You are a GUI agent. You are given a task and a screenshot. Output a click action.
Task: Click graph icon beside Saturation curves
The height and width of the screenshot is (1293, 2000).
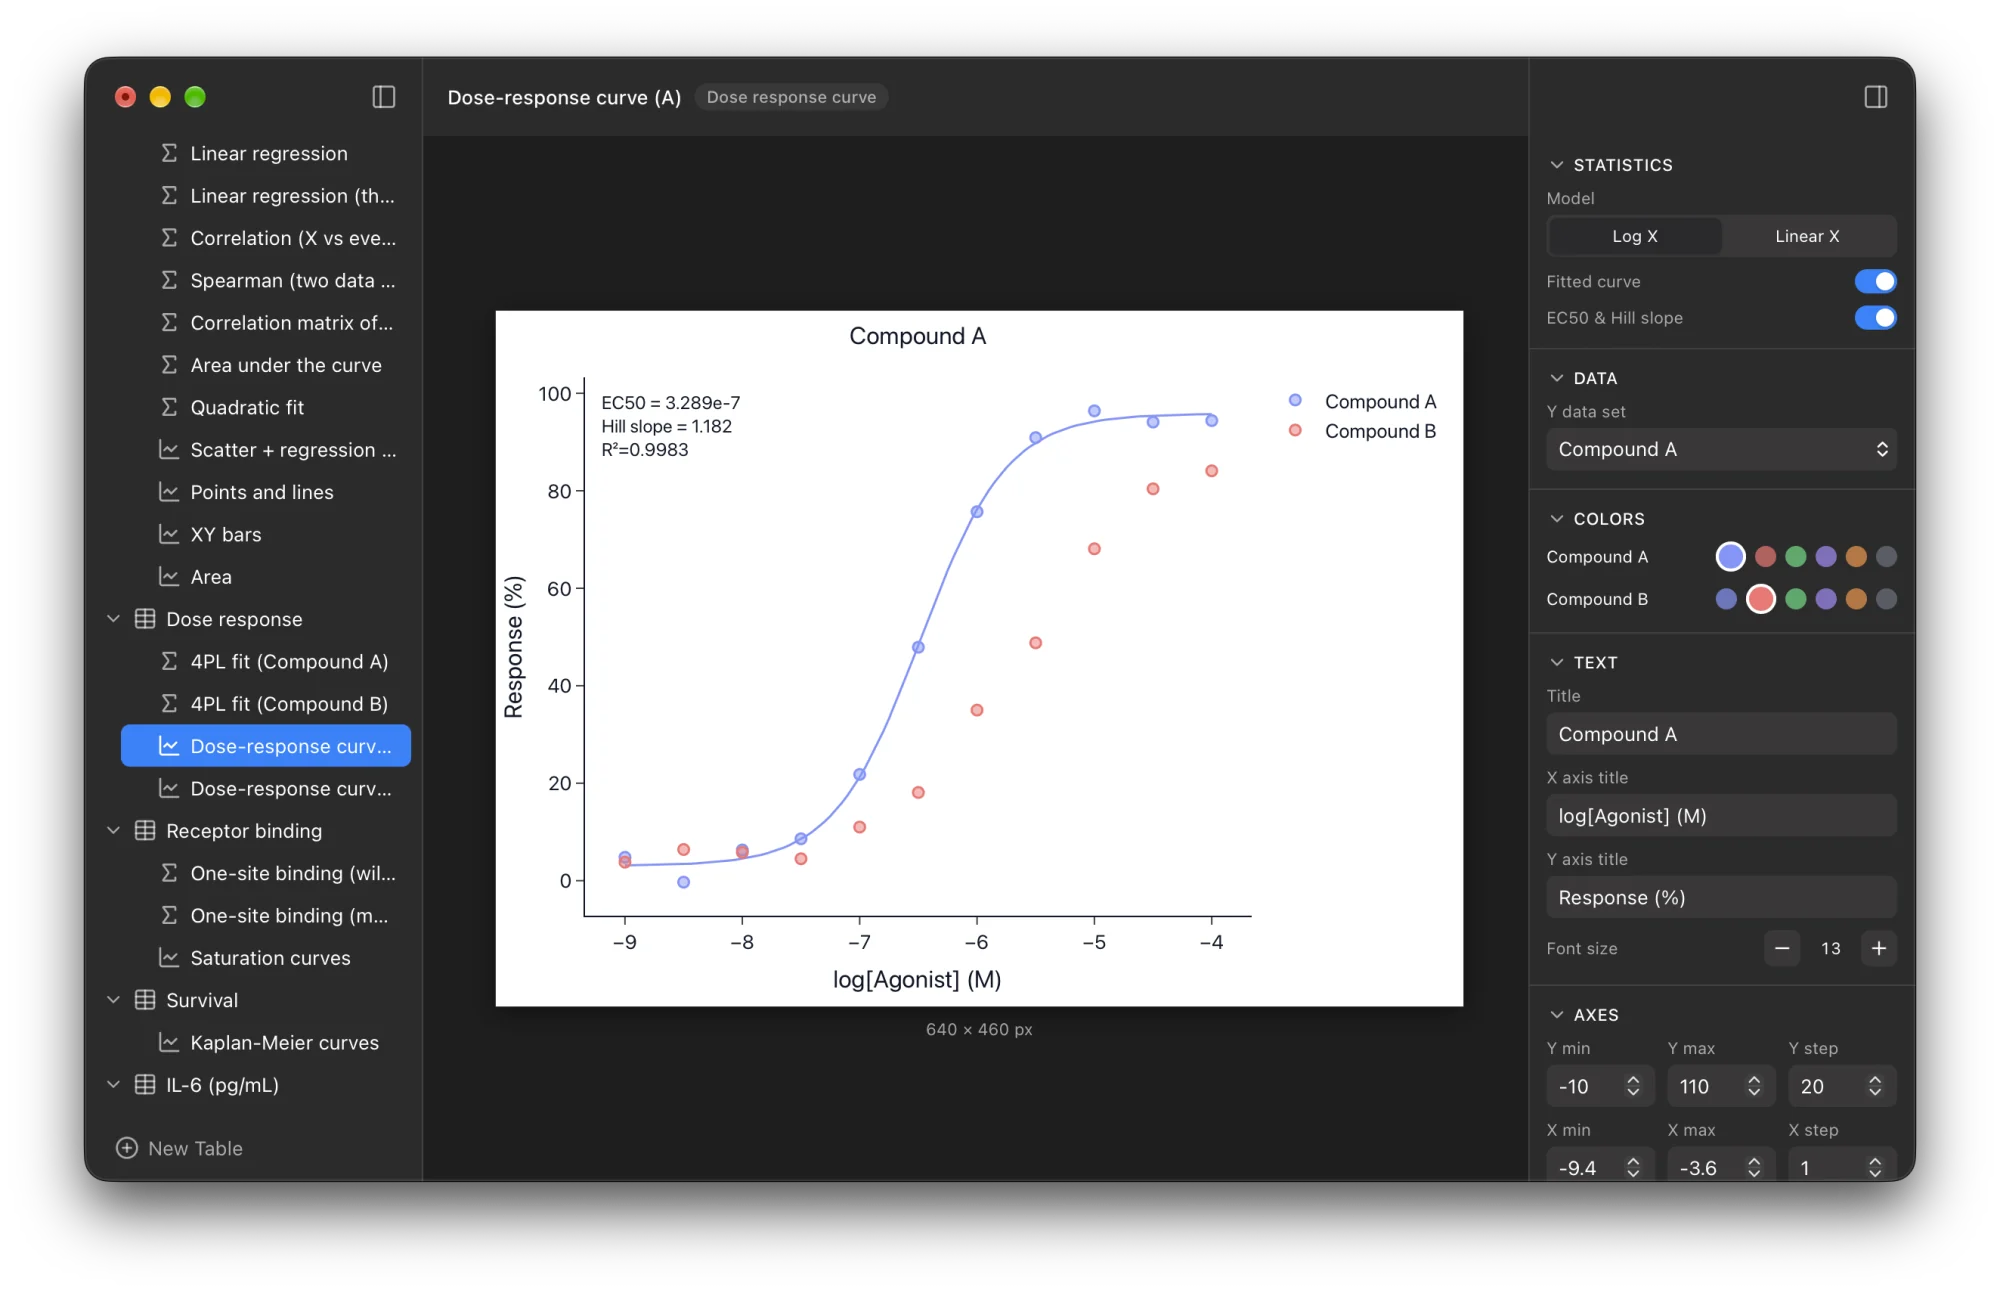click(169, 958)
